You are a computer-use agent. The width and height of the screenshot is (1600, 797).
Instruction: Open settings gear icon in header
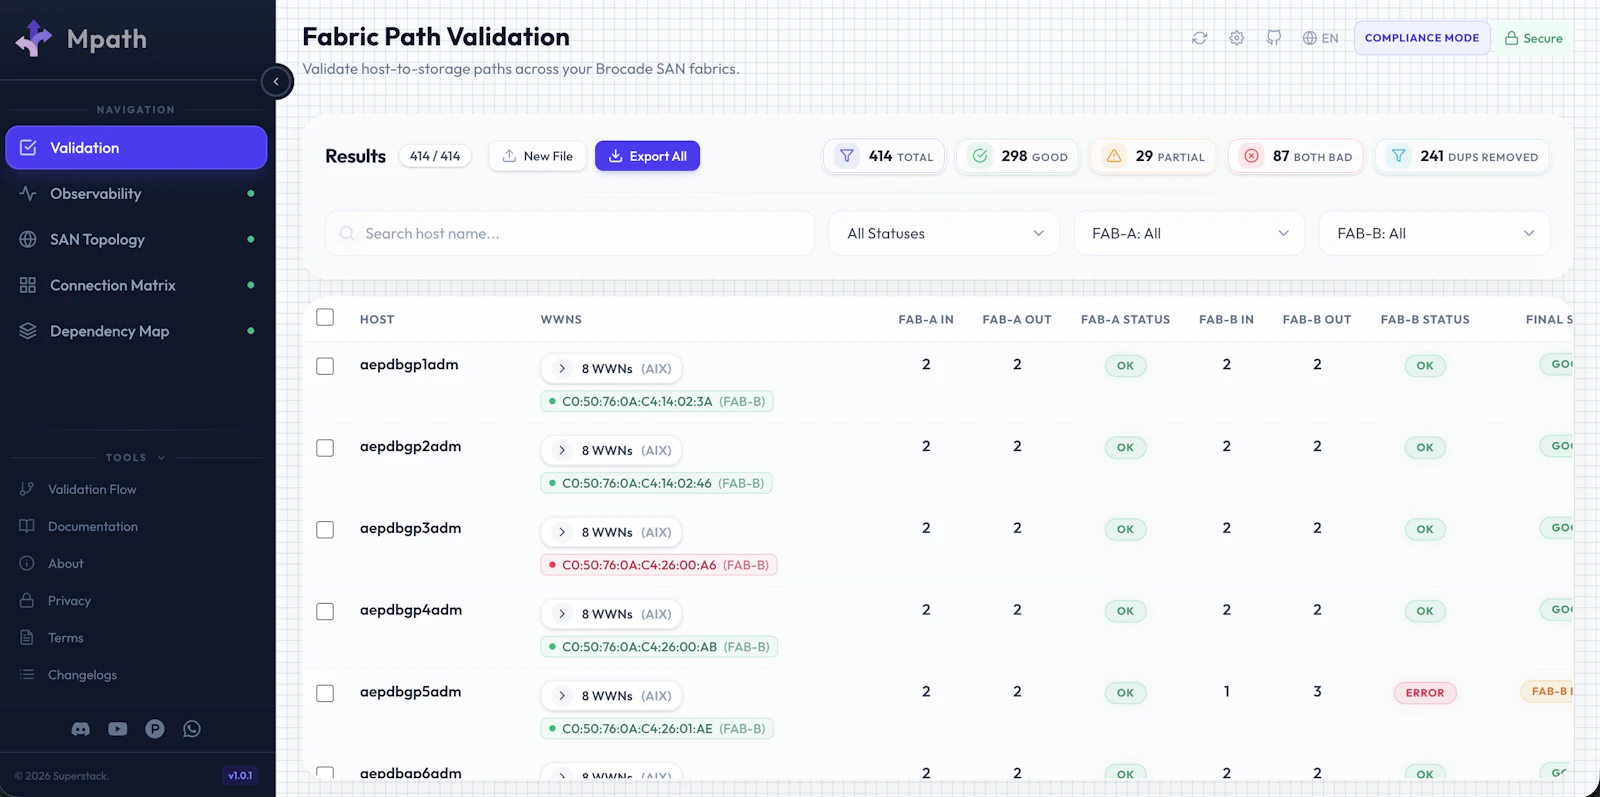(1237, 38)
